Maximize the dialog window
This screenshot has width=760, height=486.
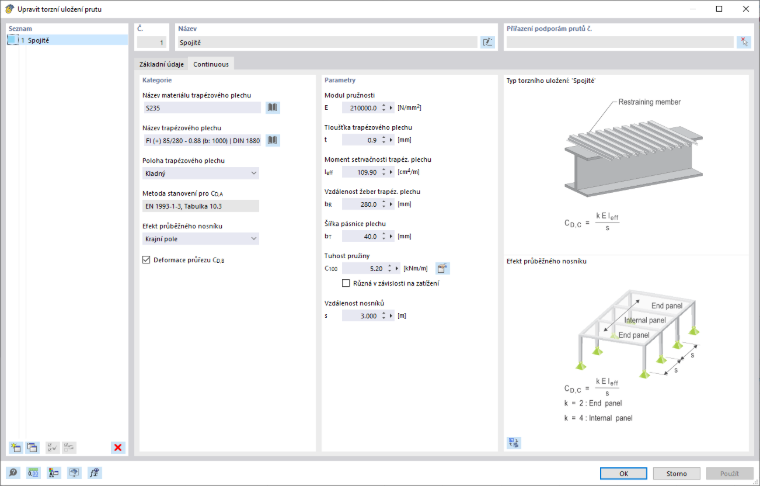(719, 9)
